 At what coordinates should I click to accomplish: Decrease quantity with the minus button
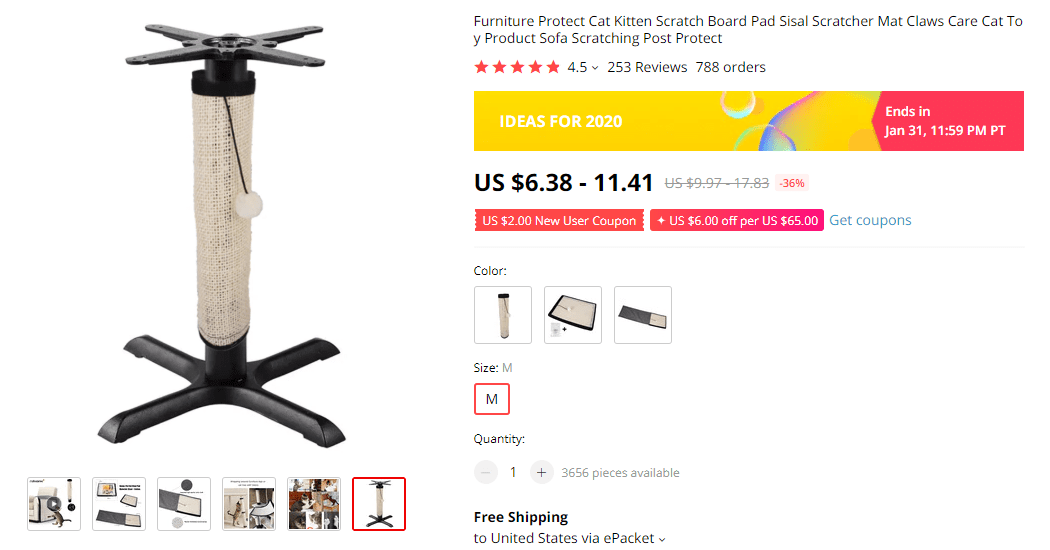point(486,472)
